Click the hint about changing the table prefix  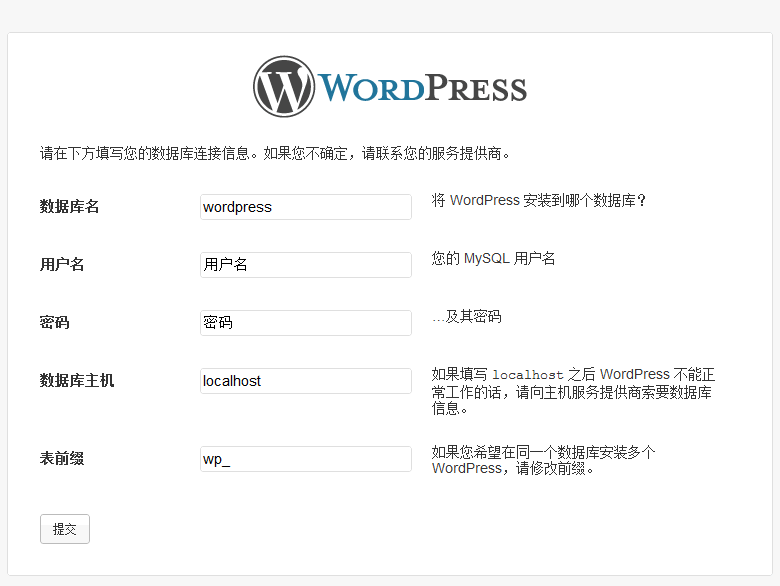click(x=543, y=460)
